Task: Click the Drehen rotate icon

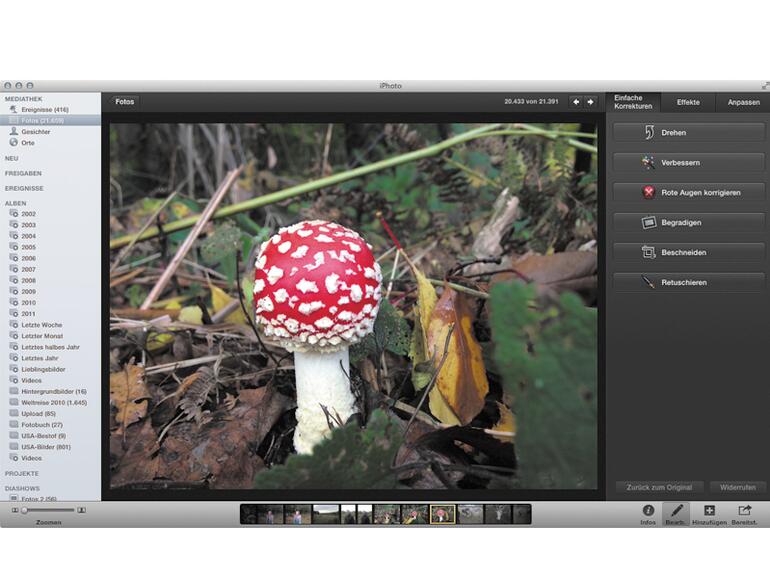Action: [x=649, y=133]
